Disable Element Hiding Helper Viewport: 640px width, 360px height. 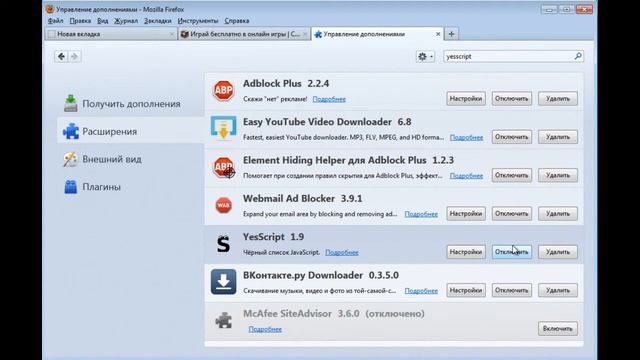511,175
